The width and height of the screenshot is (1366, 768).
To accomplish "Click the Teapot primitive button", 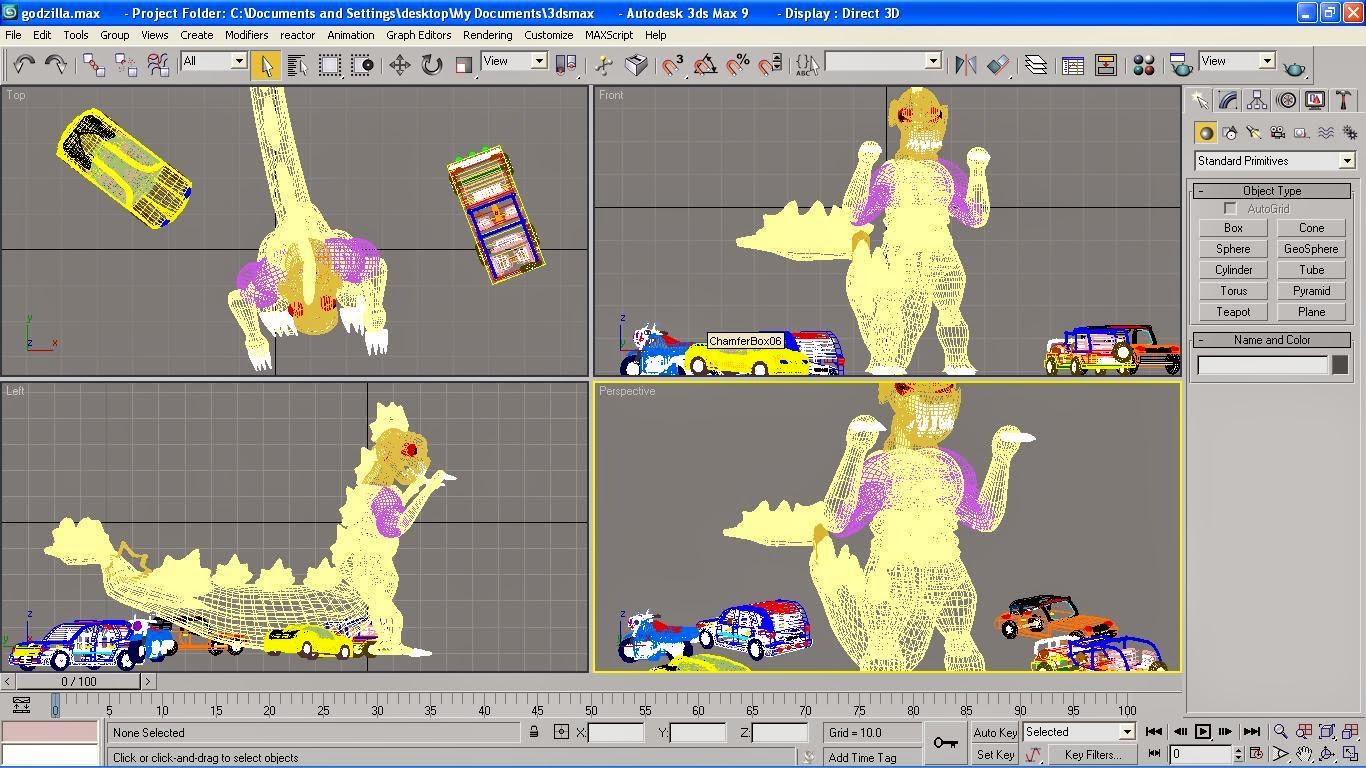I will pyautogui.click(x=1233, y=312).
